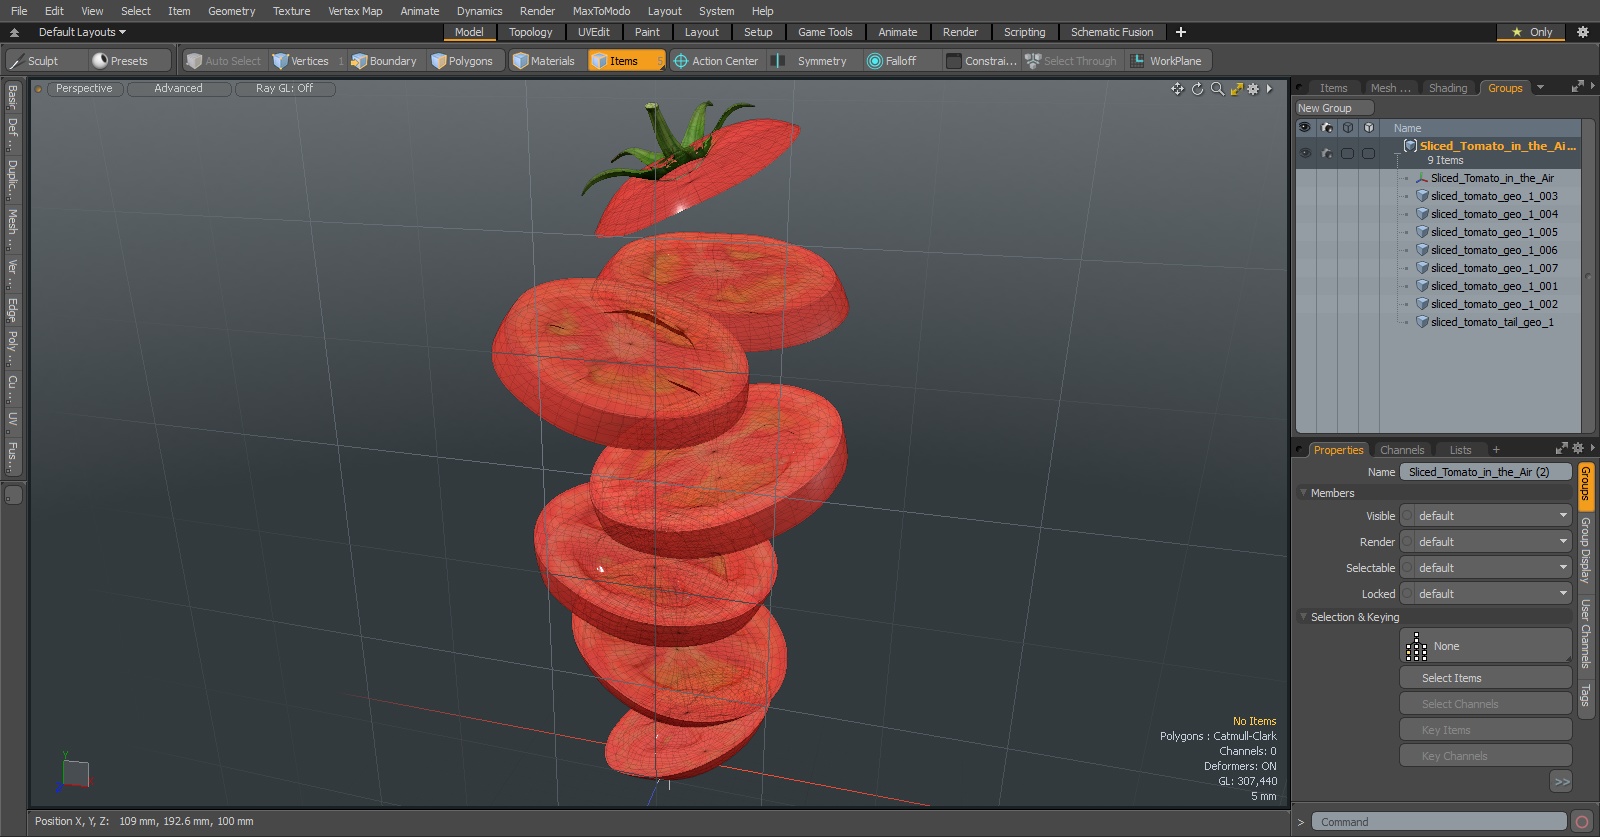Viewport: 1600px width, 837px height.
Task: Click the layout home icon left of Default Layouts
Action: click(14, 32)
